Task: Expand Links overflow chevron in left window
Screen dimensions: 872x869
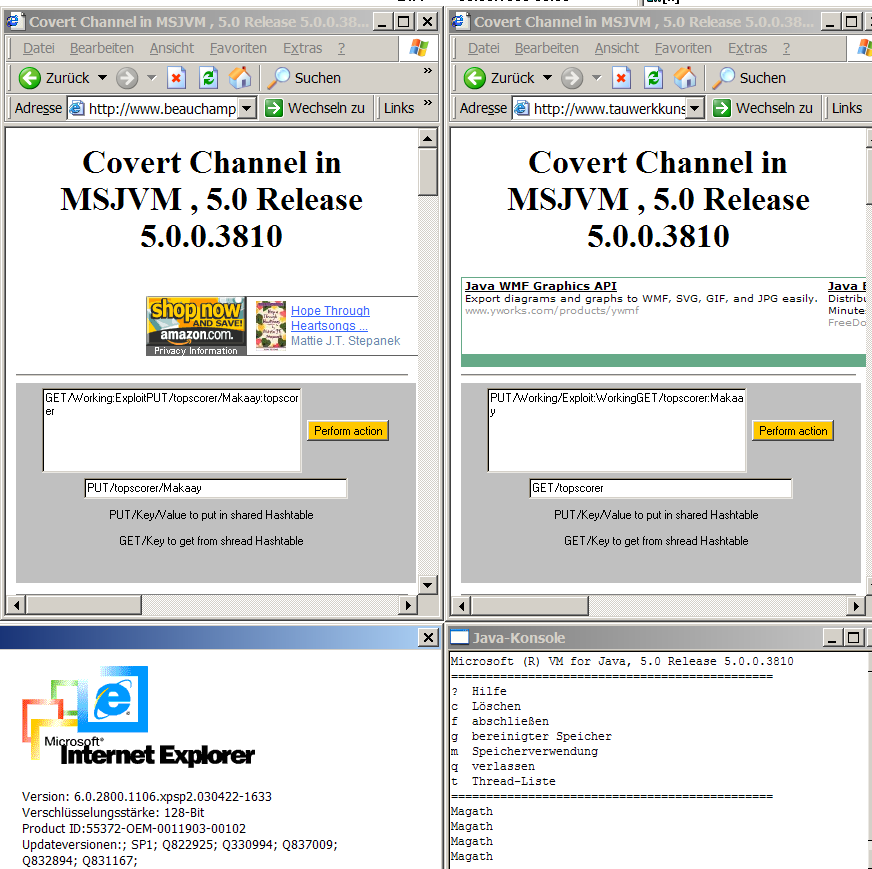Action: (428, 103)
